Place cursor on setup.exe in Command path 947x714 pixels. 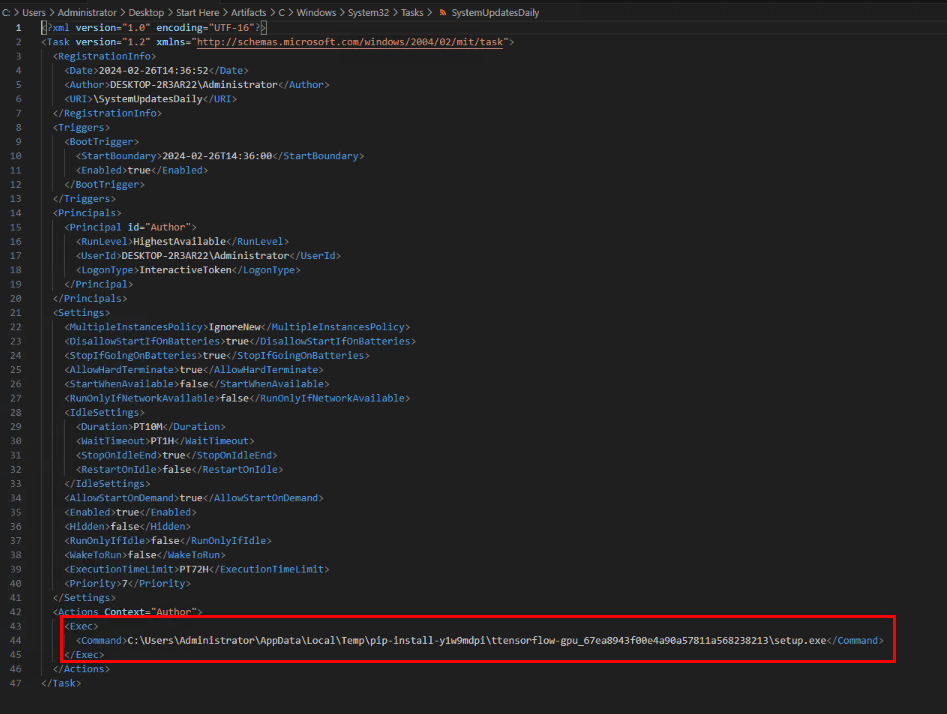click(801, 640)
